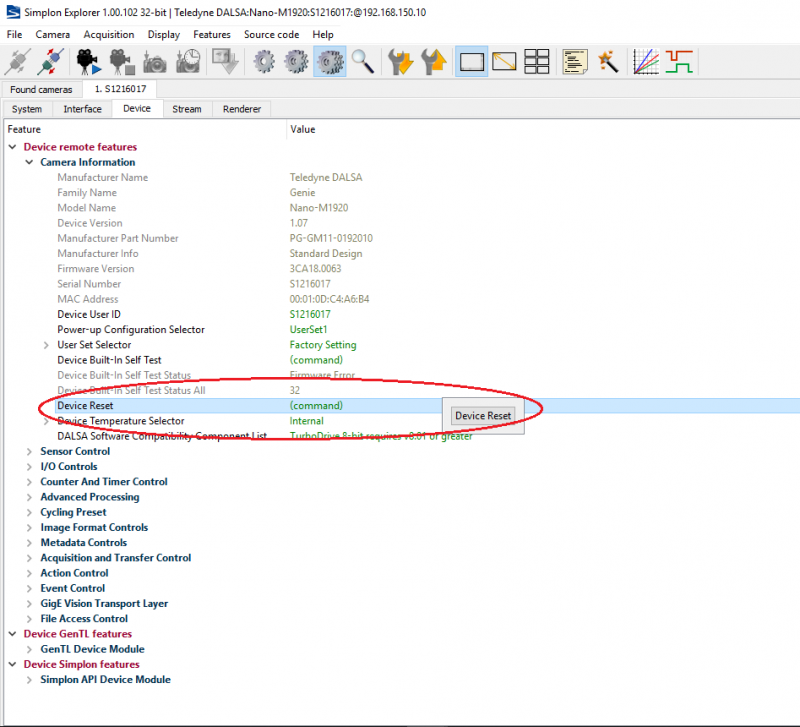Expand the GigE Vision Transport Layer section
This screenshot has height=727, width=800.
coord(29,604)
